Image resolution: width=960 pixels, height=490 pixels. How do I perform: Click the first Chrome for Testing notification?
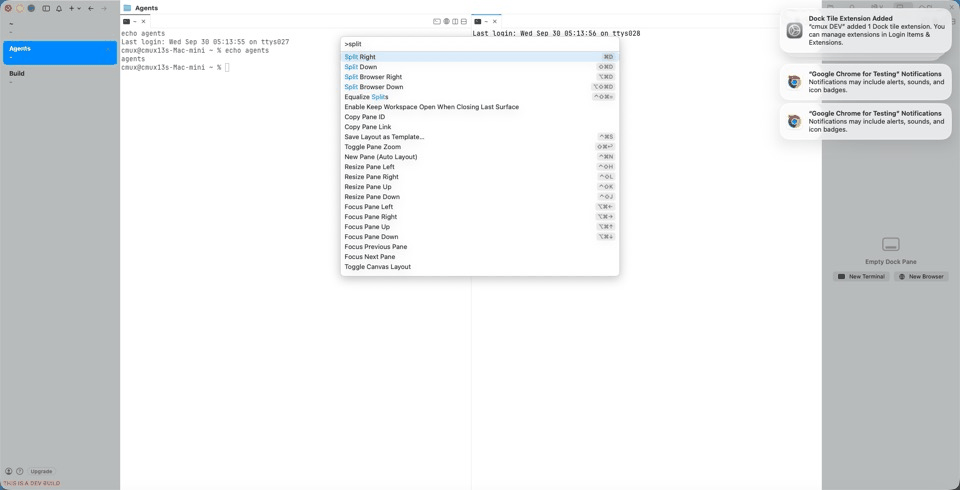click(866, 81)
